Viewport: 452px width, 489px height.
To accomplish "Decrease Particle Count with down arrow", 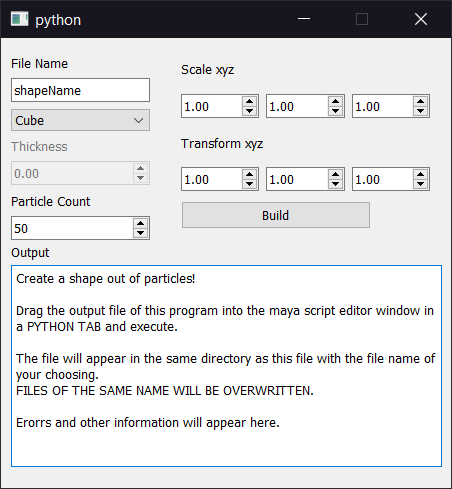I will (140, 233).
